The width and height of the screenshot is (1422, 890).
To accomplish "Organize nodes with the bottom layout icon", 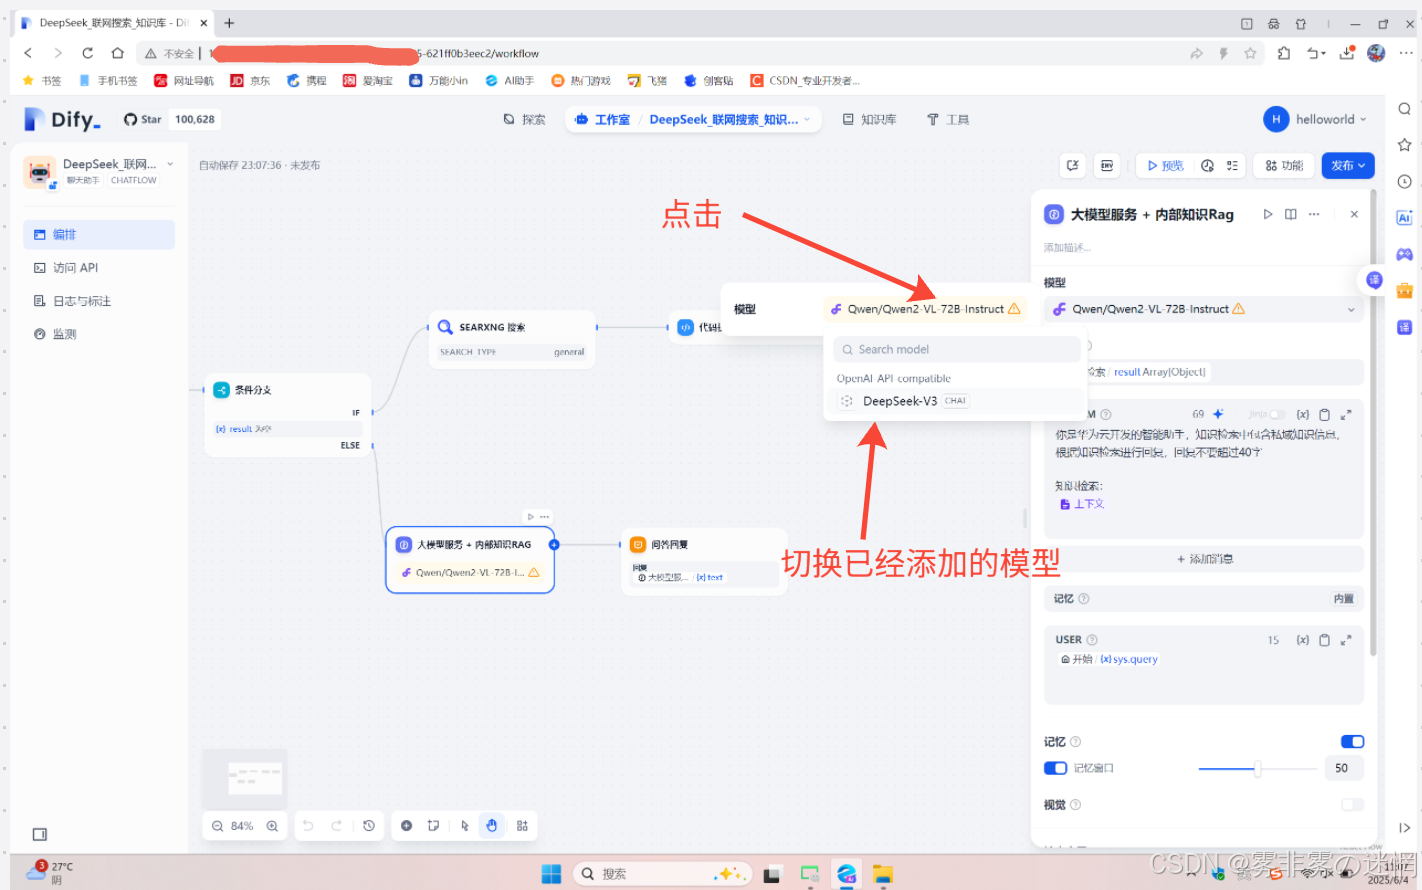I will (x=522, y=826).
